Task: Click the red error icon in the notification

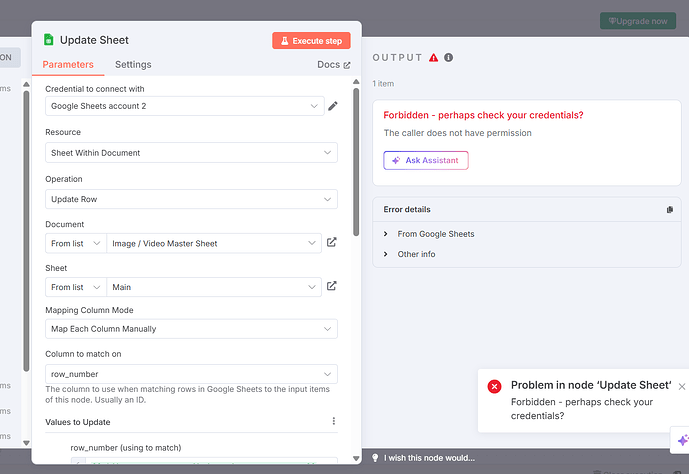Action: tap(494, 387)
